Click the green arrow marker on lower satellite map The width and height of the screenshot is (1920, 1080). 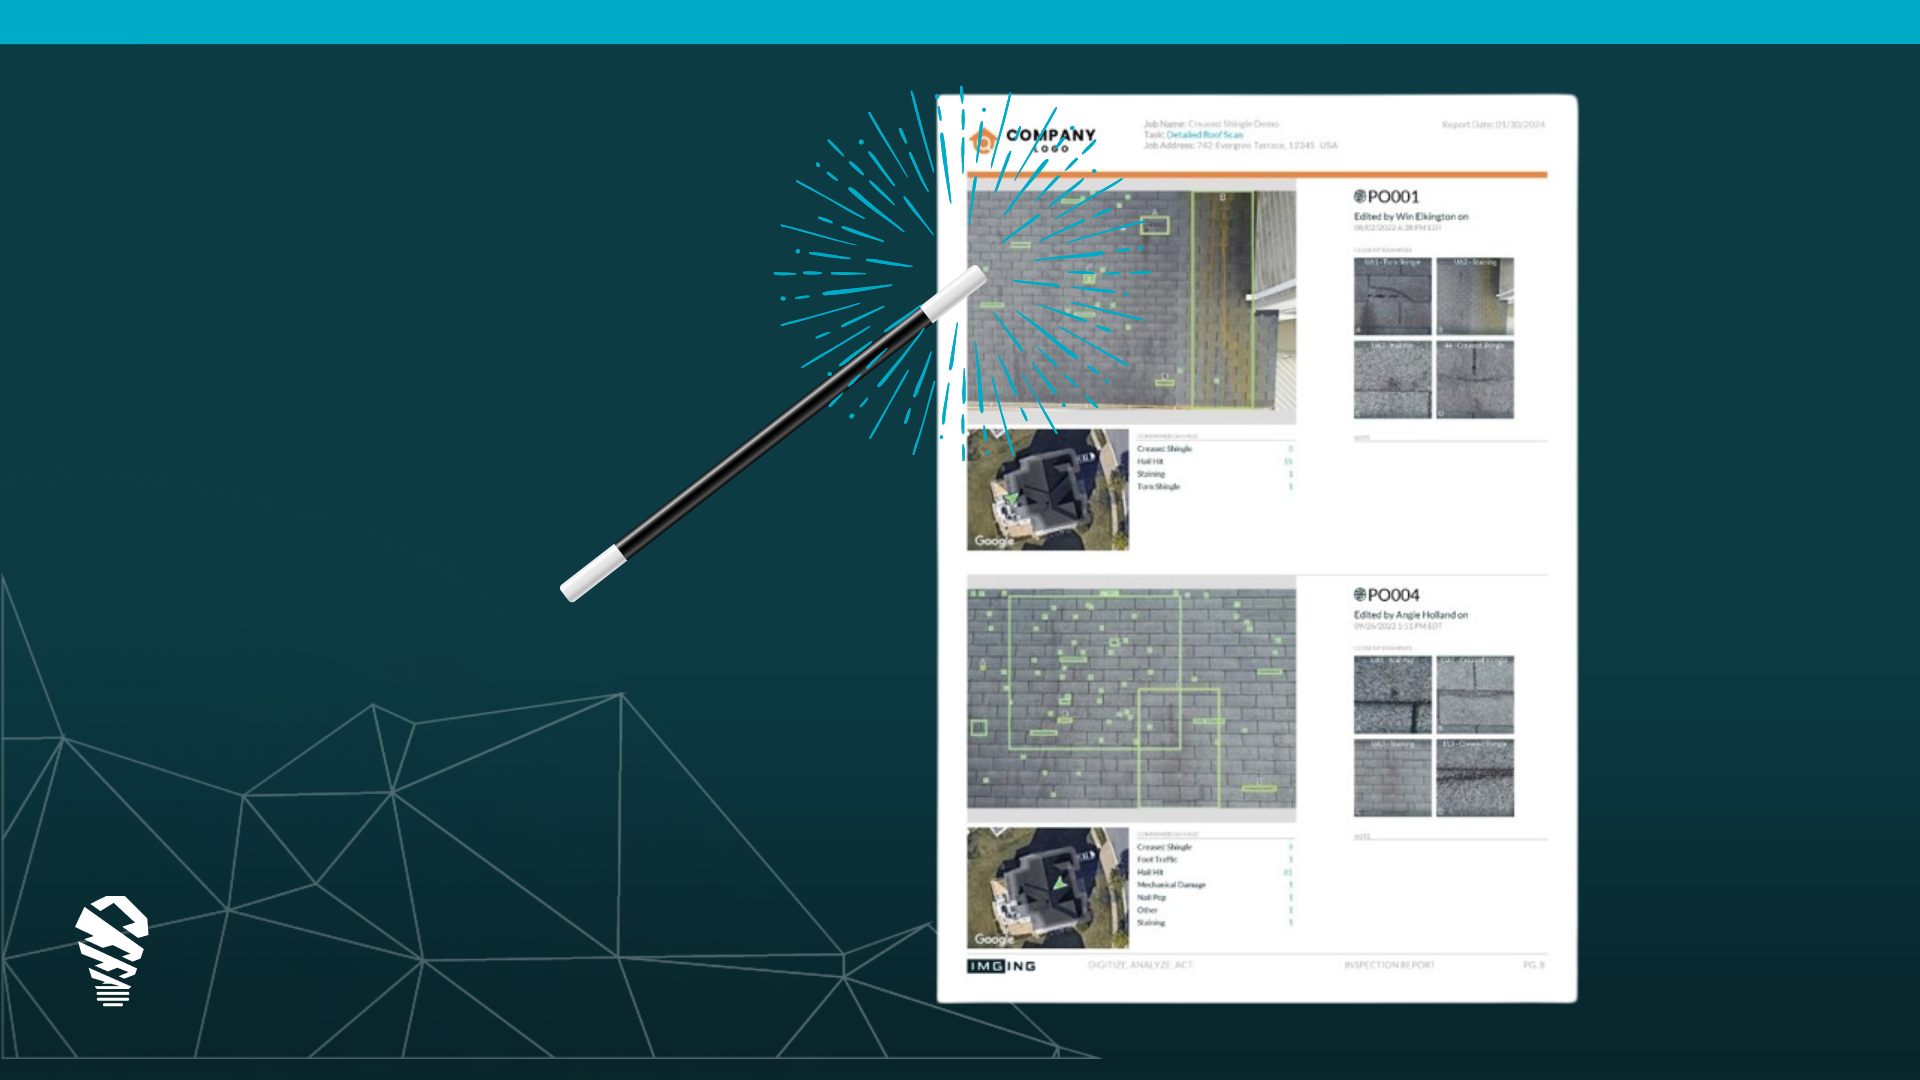point(1058,883)
